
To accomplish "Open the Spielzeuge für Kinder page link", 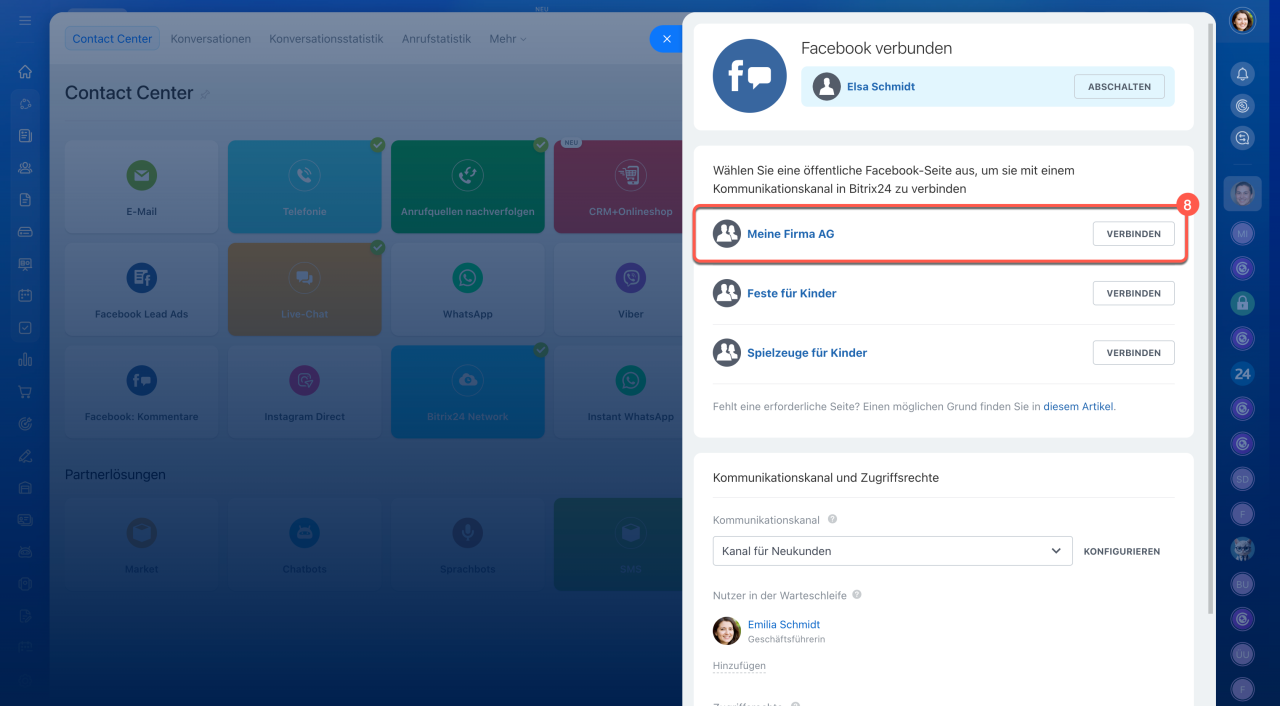I will pyautogui.click(x=807, y=353).
